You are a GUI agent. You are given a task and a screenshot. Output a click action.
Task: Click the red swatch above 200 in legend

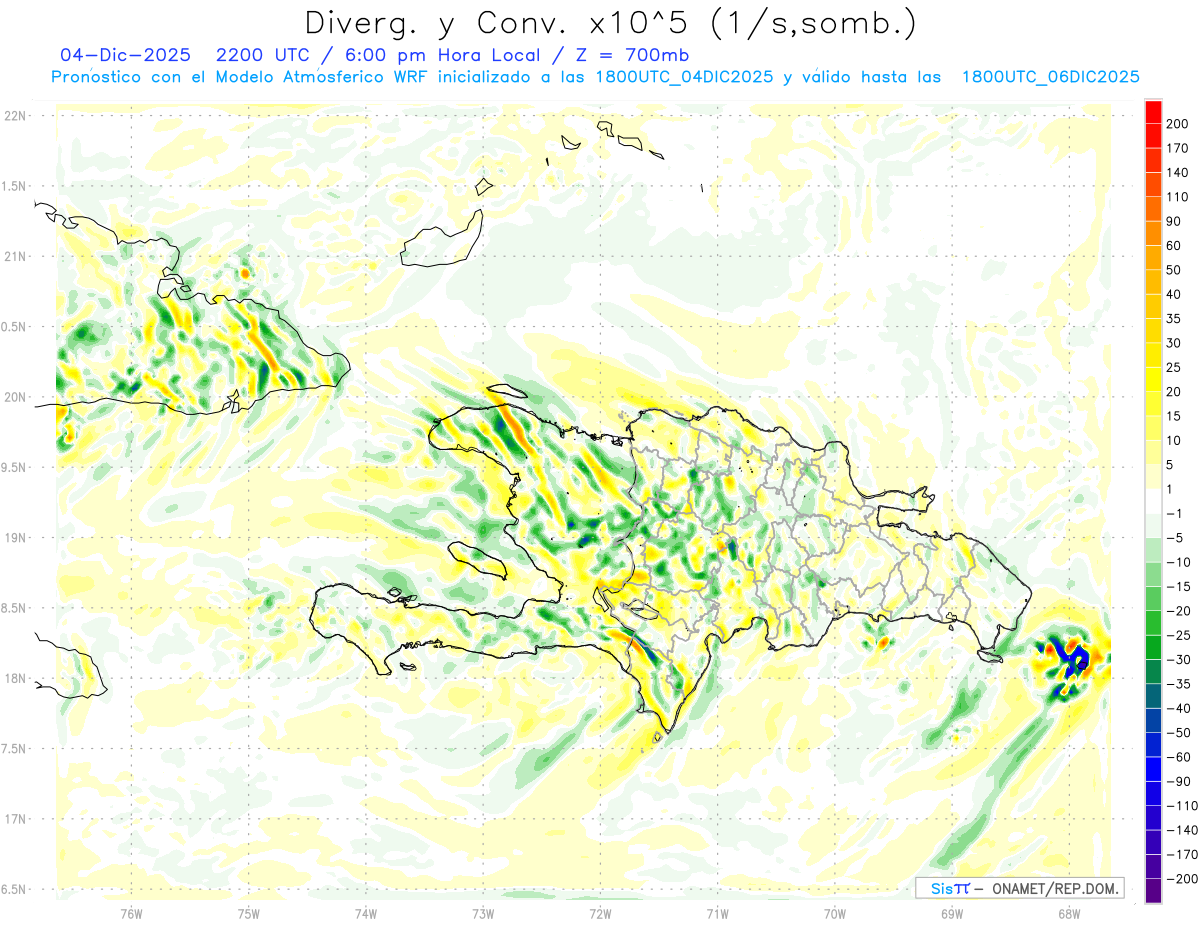[x=1153, y=111]
